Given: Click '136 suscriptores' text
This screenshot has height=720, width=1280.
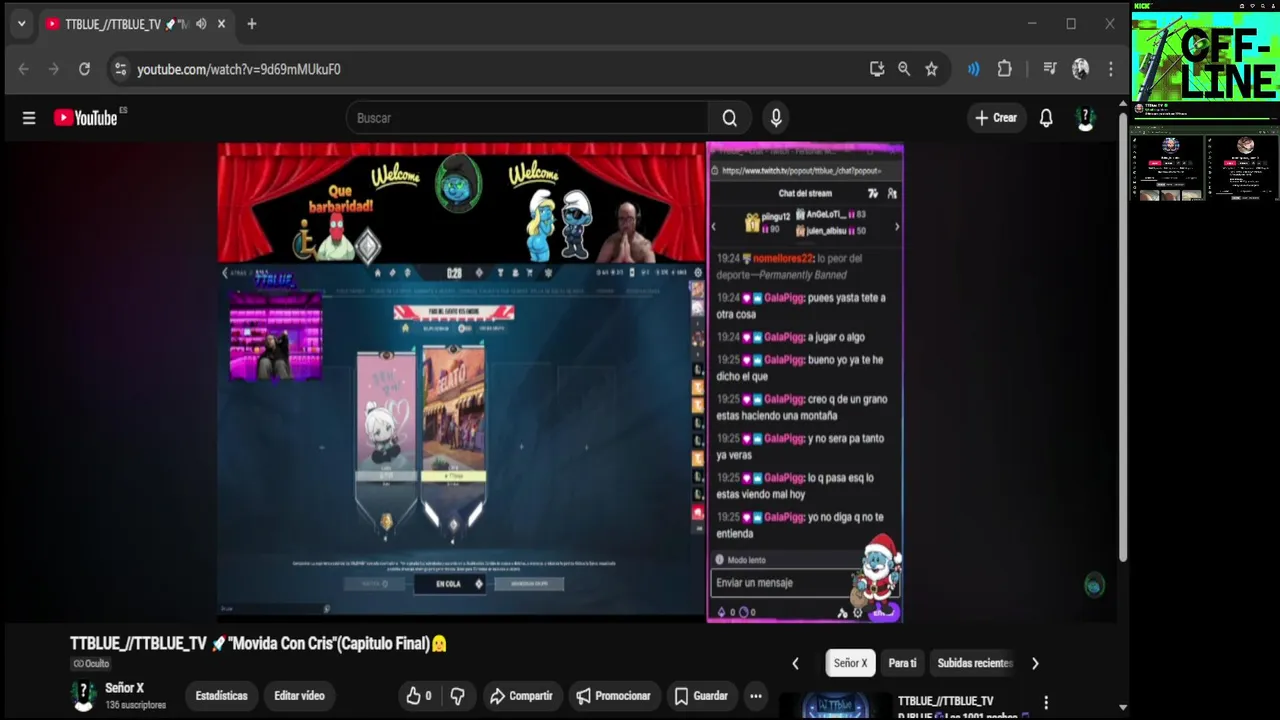Looking at the screenshot, I should [x=136, y=705].
